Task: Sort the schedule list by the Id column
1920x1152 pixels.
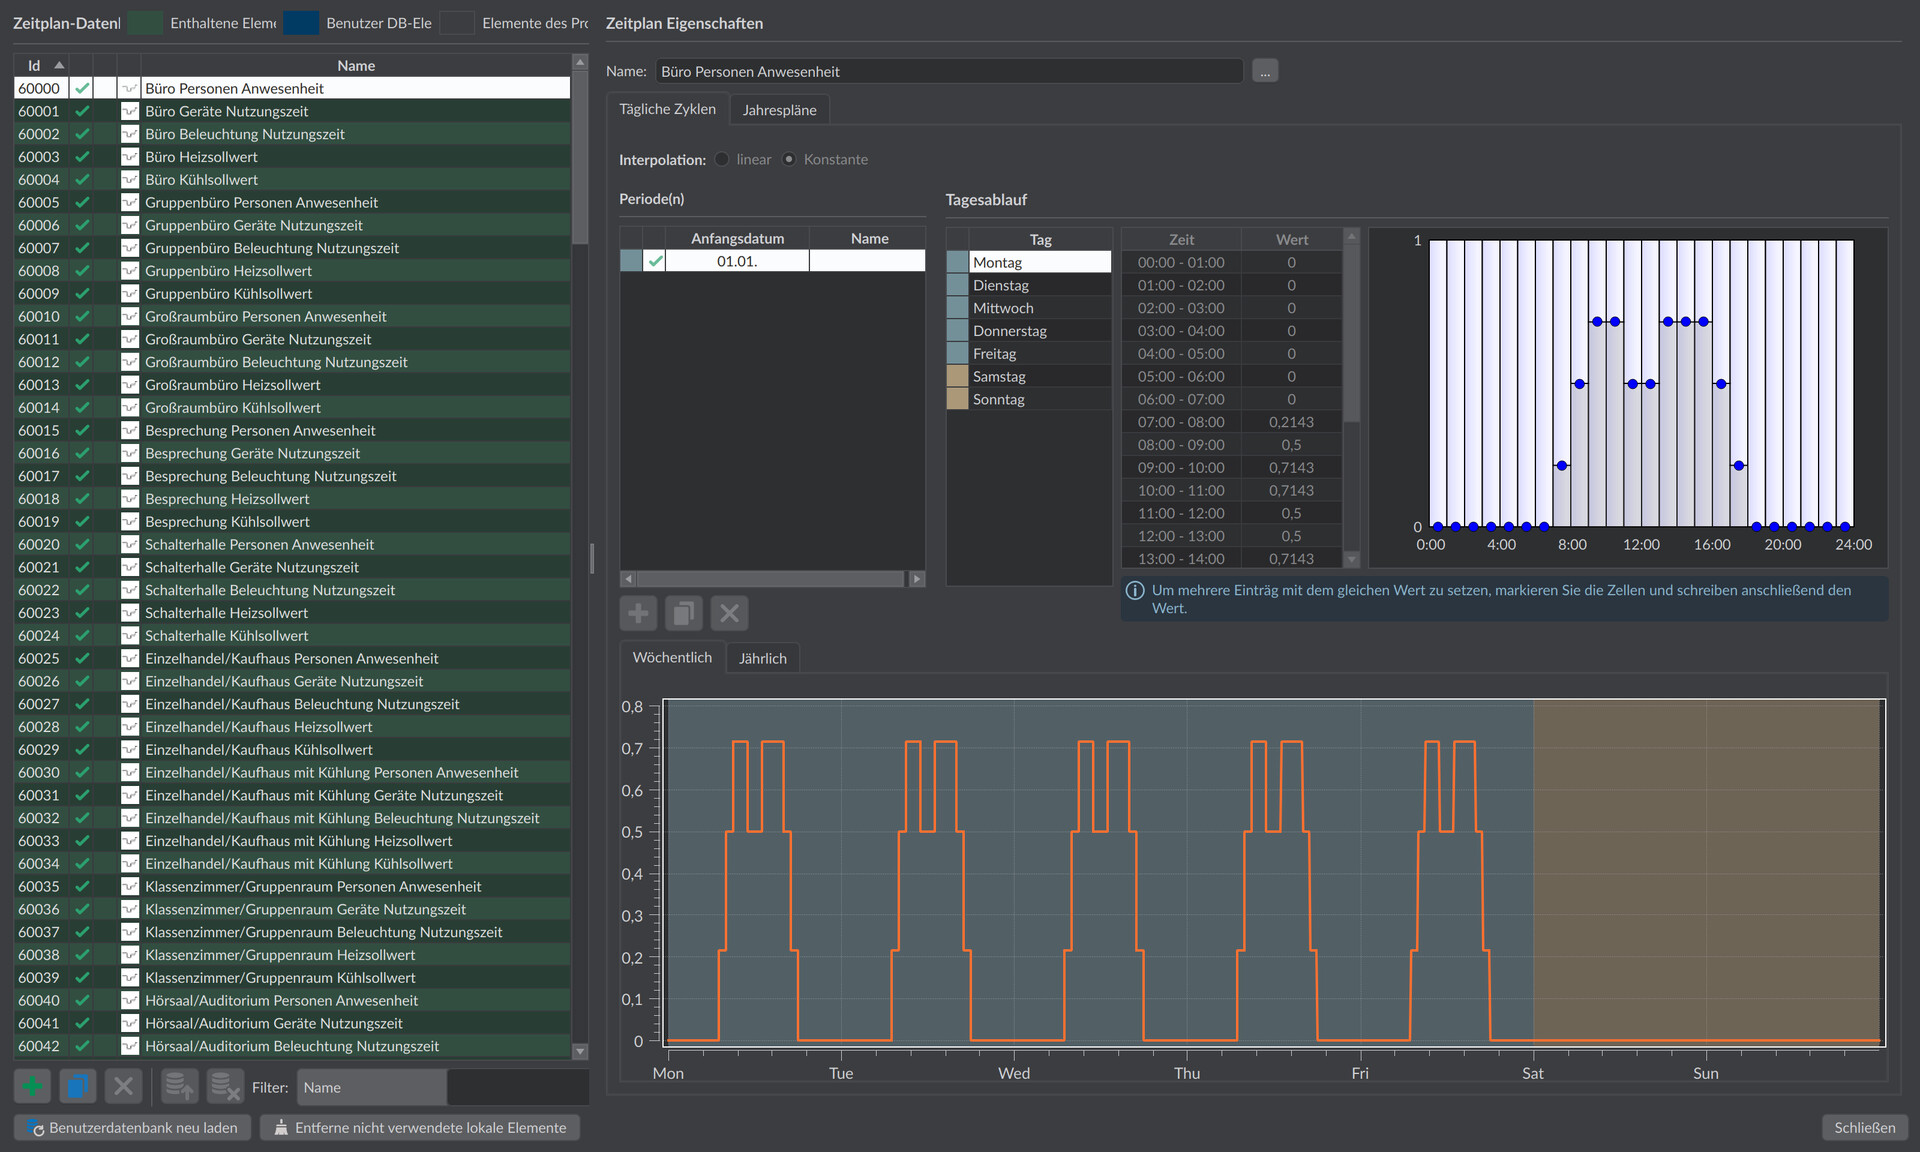Action: point(41,65)
